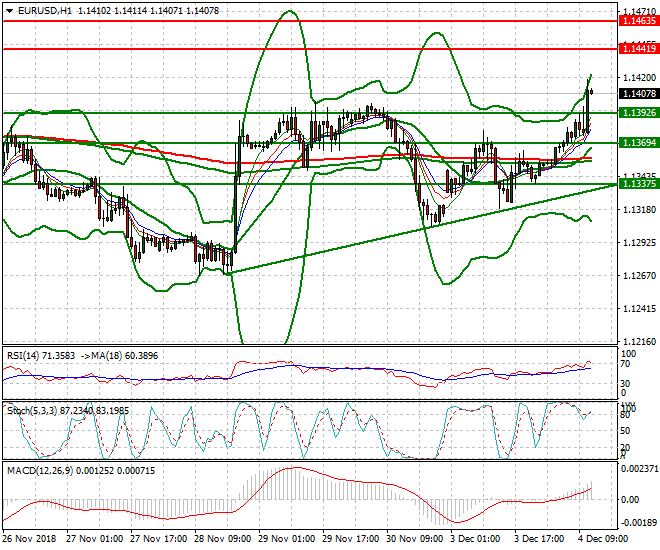660x550 pixels.
Task: Select the green 1.13926 level label
Action: point(639,113)
